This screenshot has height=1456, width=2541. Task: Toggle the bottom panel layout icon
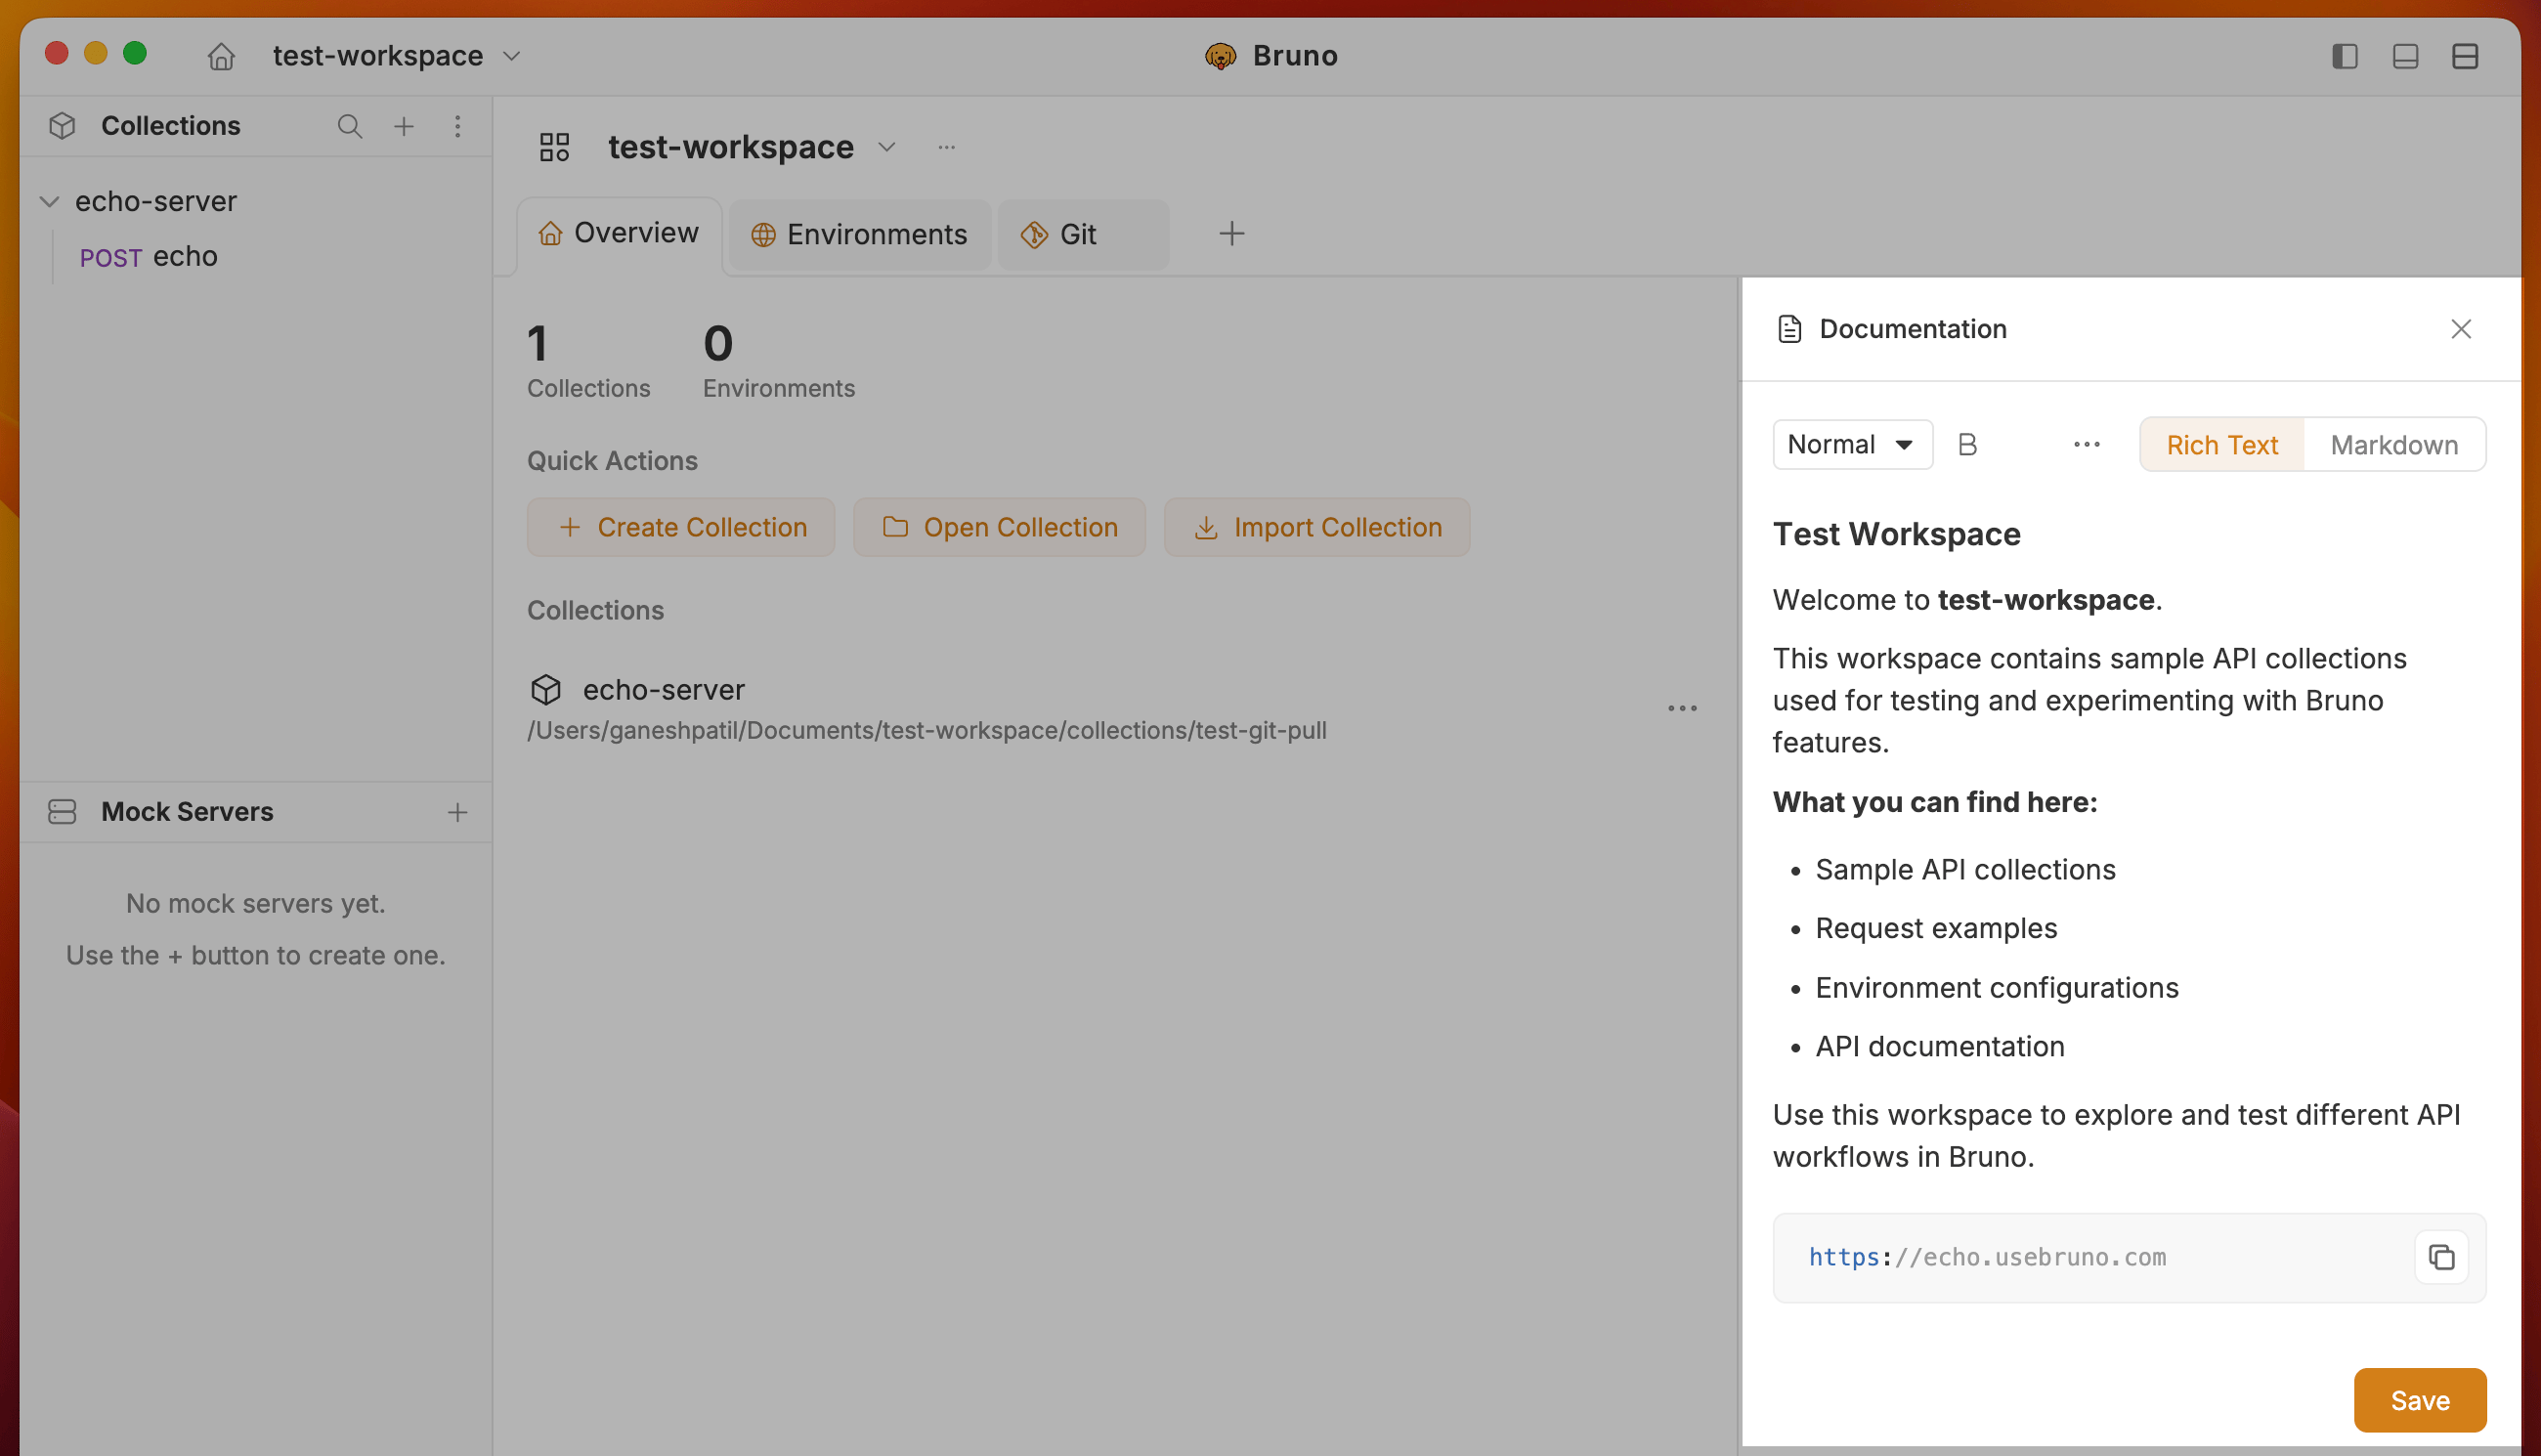[2405, 56]
